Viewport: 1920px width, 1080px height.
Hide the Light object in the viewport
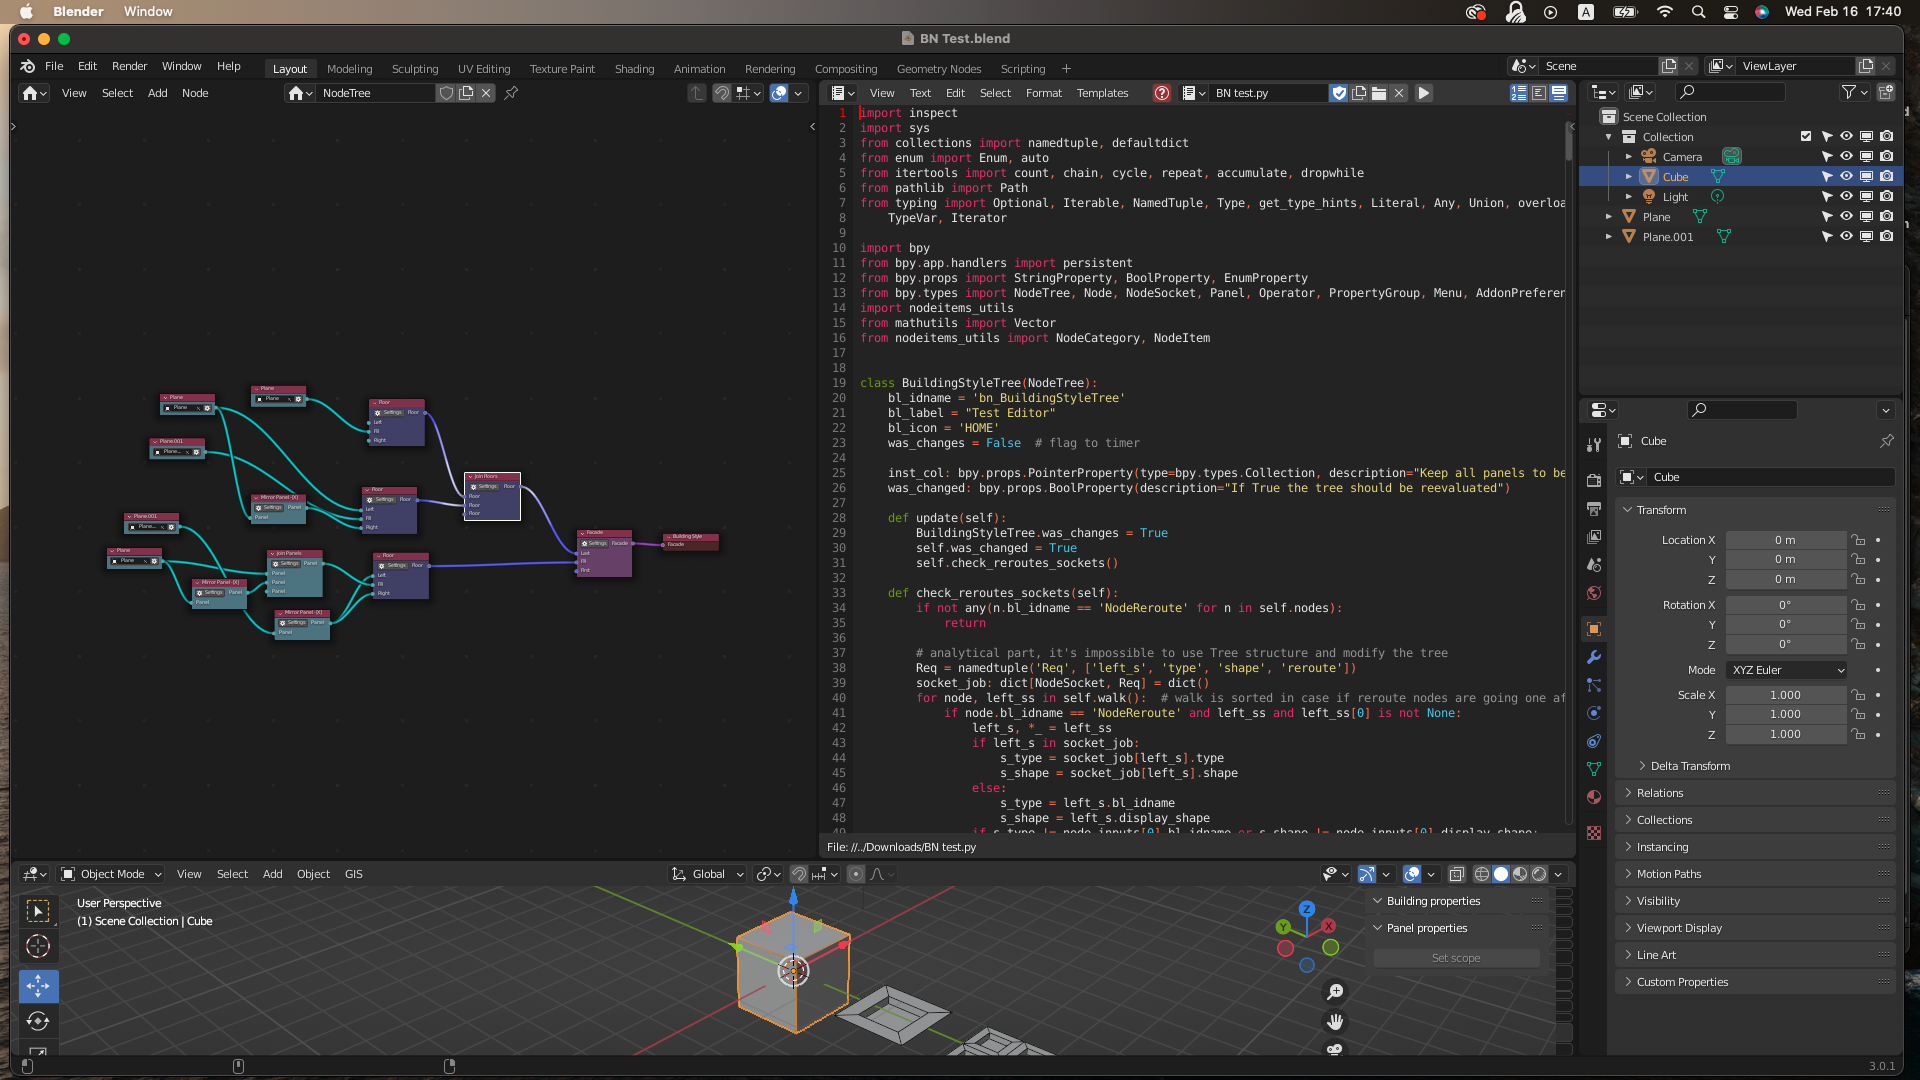click(x=1845, y=196)
